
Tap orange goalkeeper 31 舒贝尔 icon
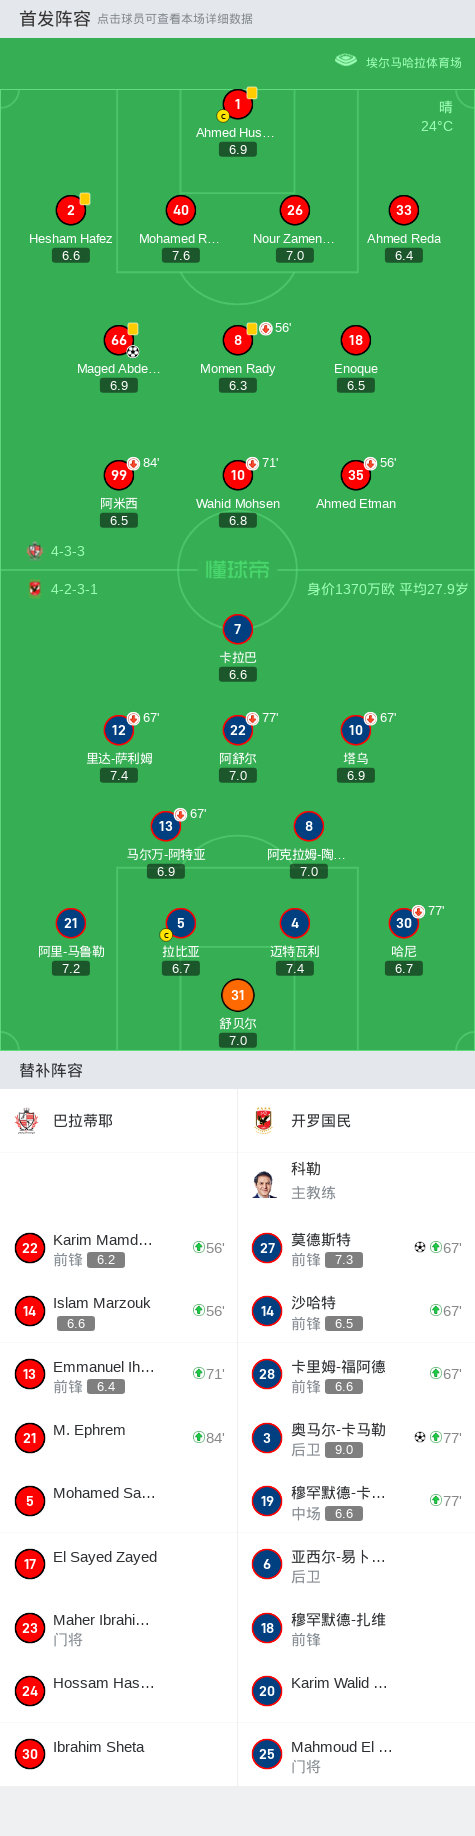(237, 995)
